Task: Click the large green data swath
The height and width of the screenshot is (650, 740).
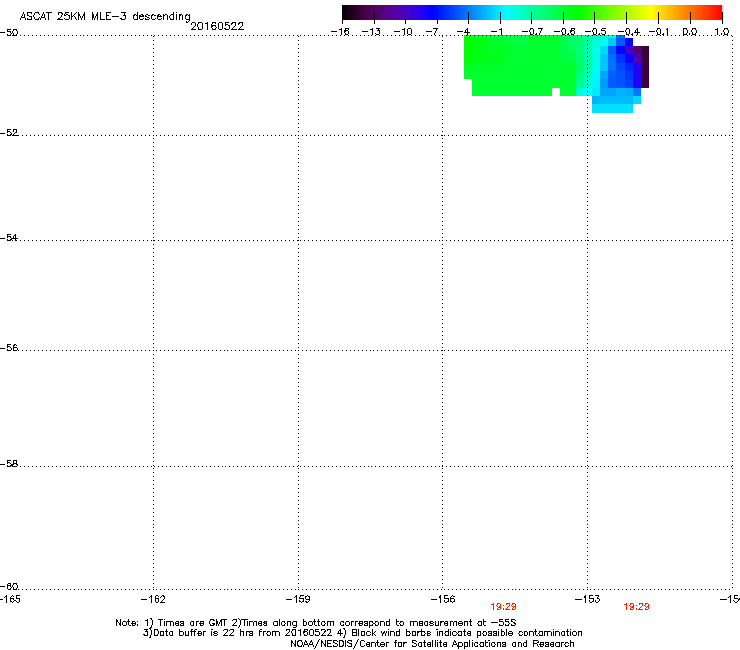Action: (519, 64)
